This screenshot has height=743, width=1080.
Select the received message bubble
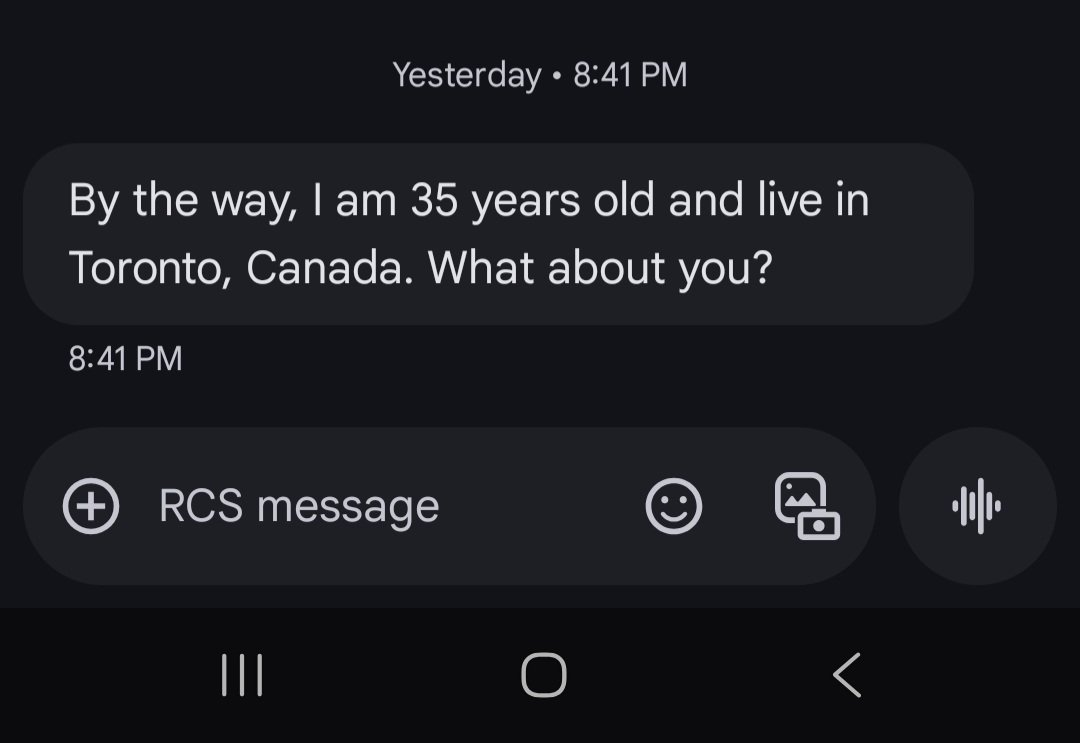498,234
